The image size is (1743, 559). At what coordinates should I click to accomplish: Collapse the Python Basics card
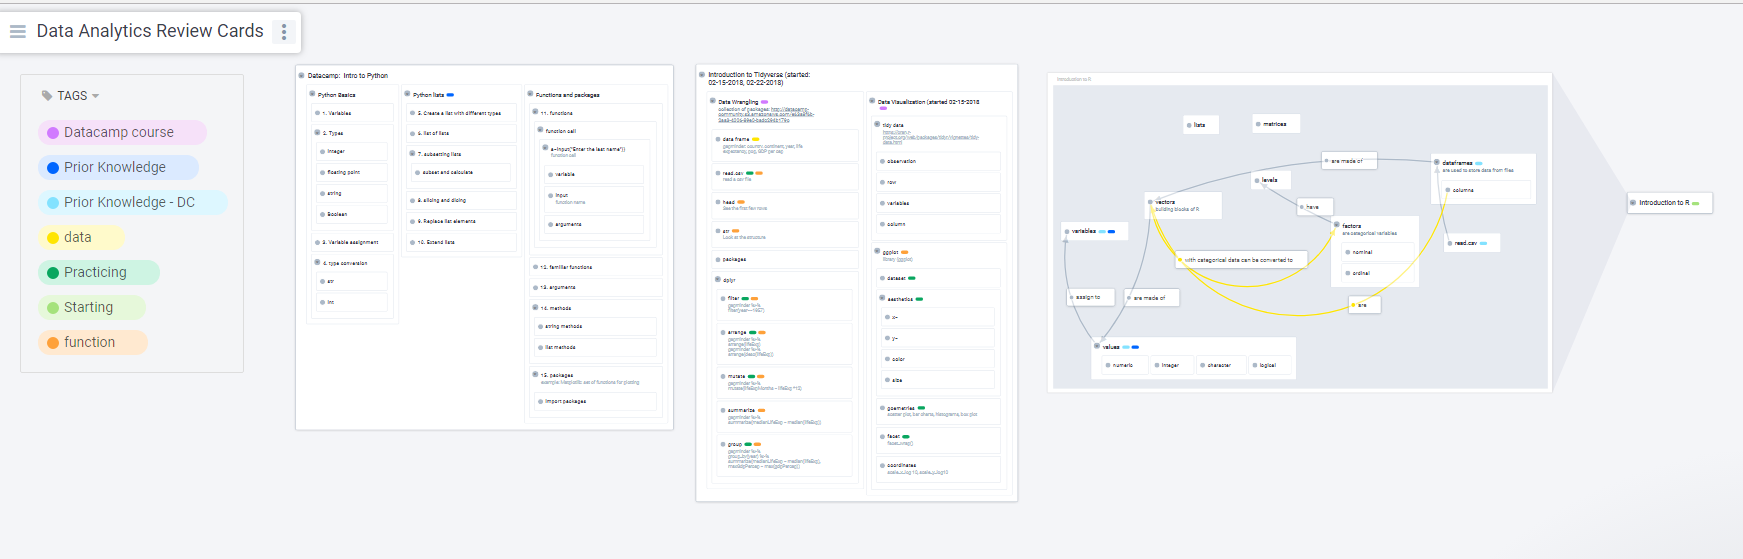click(313, 94)
